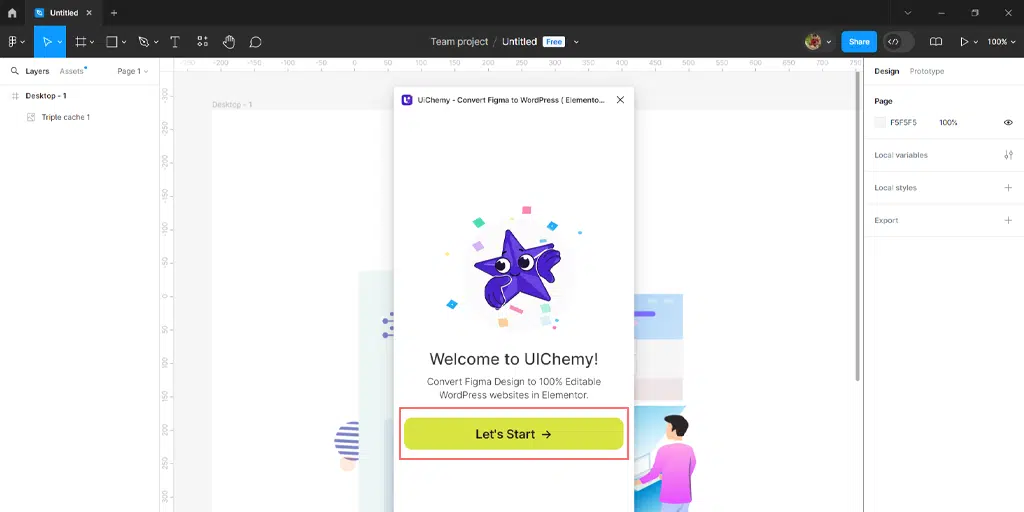The width and height of the screenshot is (1024, 512).
Task: Expand shape tools dropdown arrow
Action: pos(123,42)
